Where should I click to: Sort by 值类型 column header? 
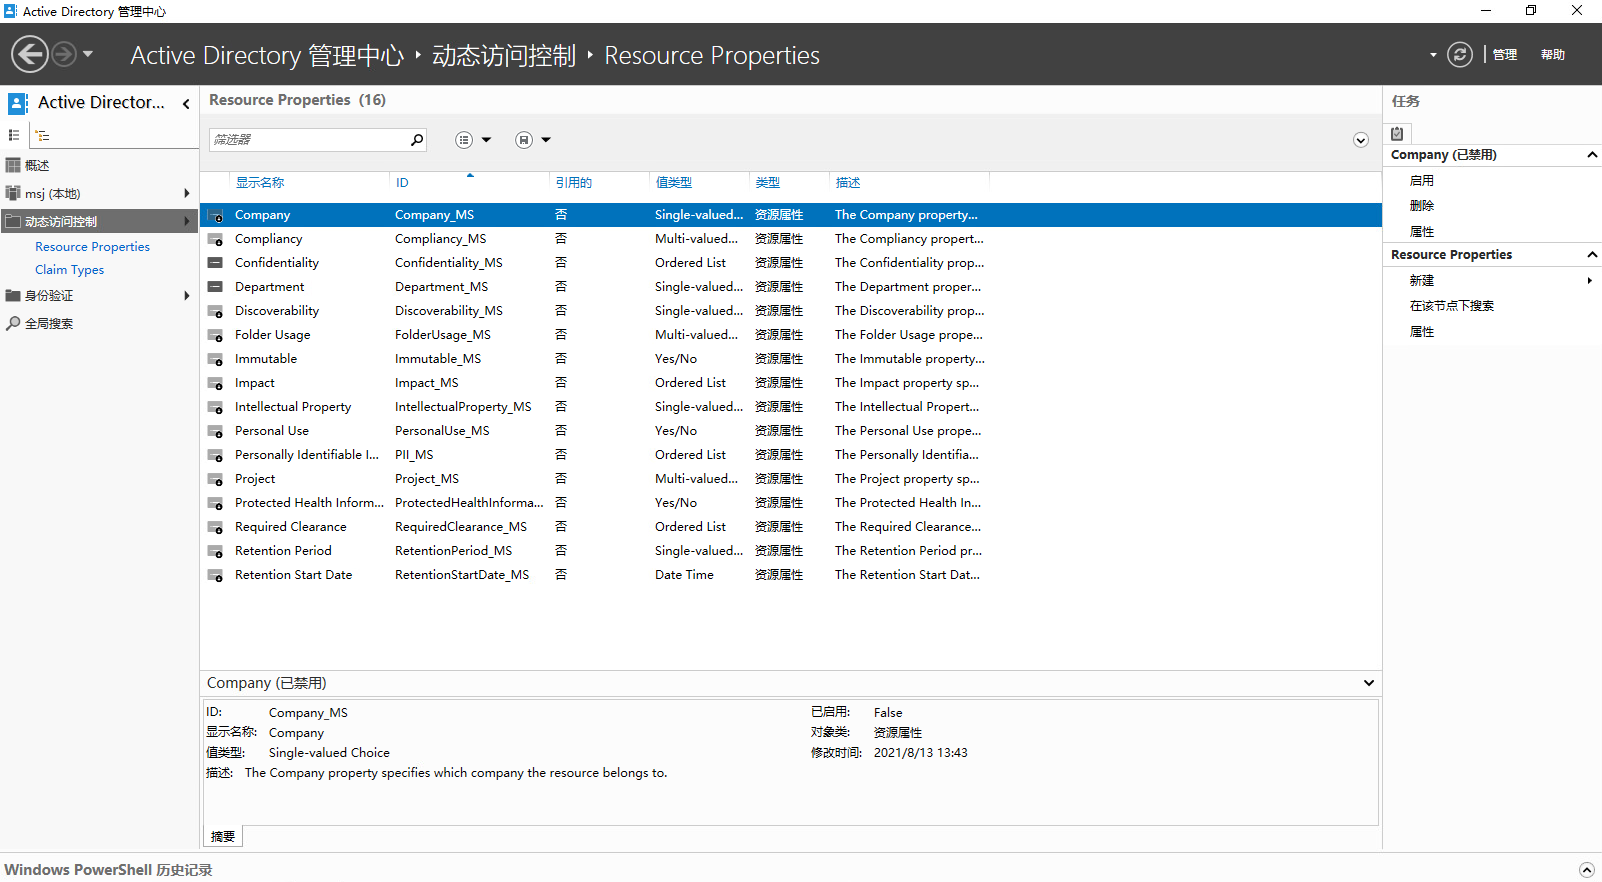(674, 183)
